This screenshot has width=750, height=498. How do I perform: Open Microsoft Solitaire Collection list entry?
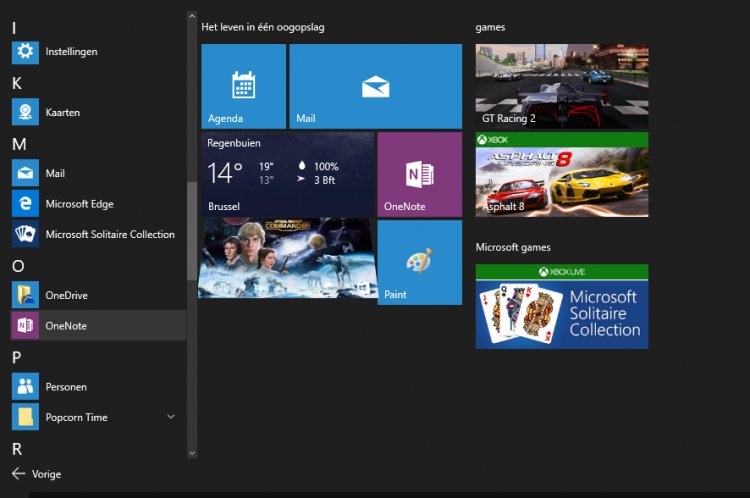[109, 234]
